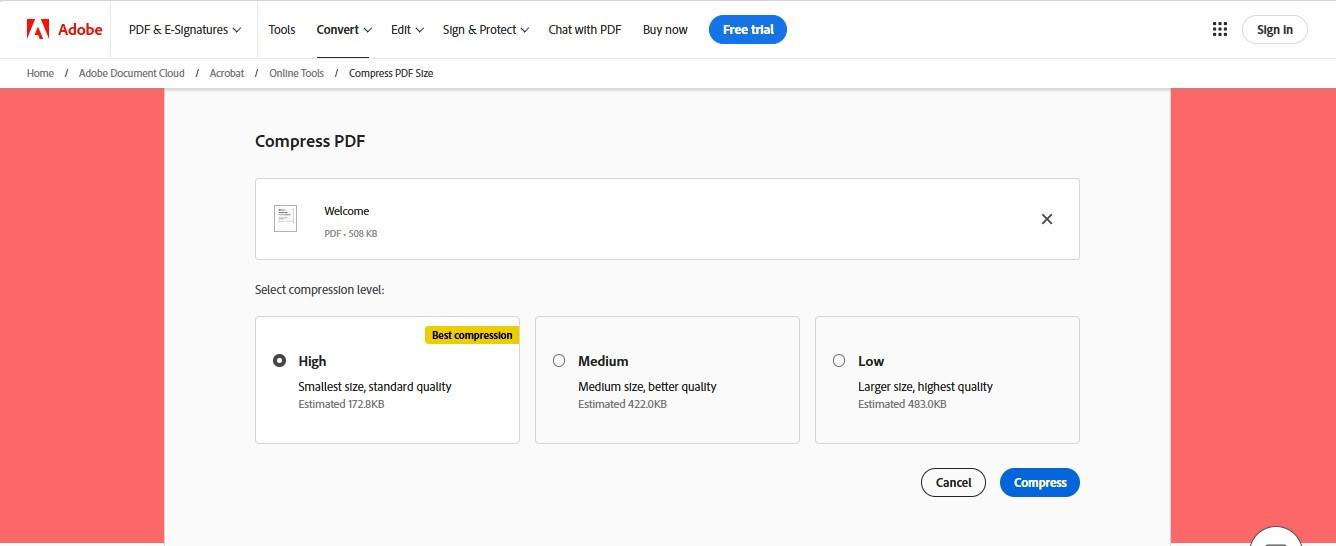The width and height of the screenshot is (1336, 546).
Task: Click Buy now in navigation
Action: coord(665,29)
